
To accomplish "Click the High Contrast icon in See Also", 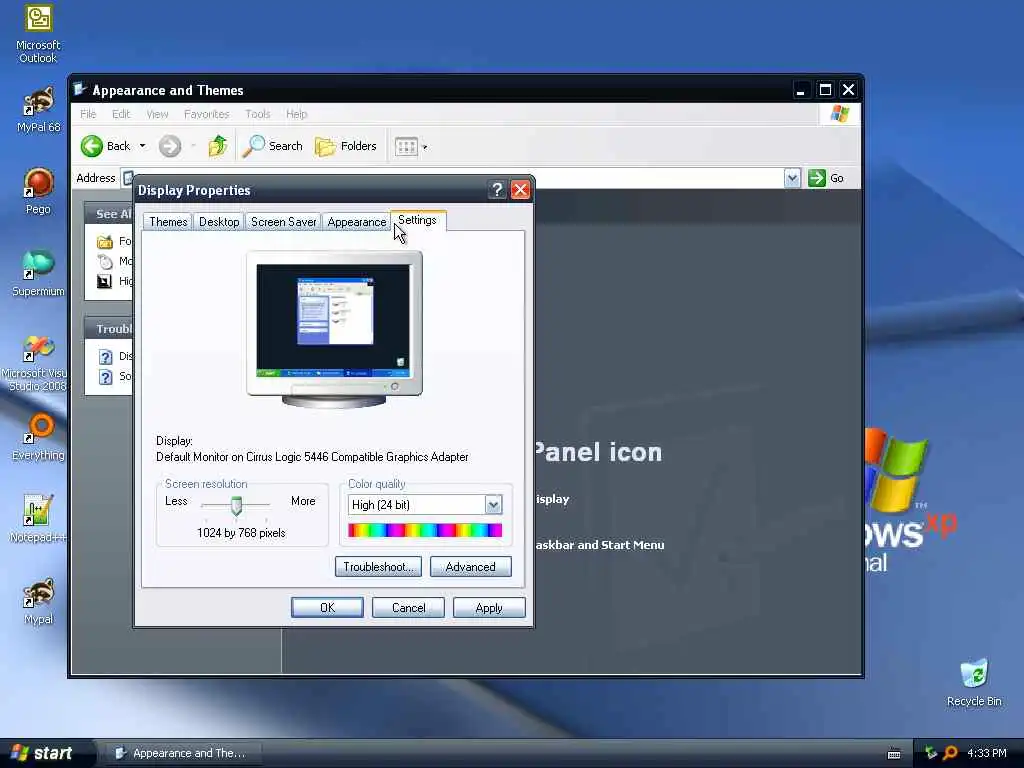I will (104, 281).
